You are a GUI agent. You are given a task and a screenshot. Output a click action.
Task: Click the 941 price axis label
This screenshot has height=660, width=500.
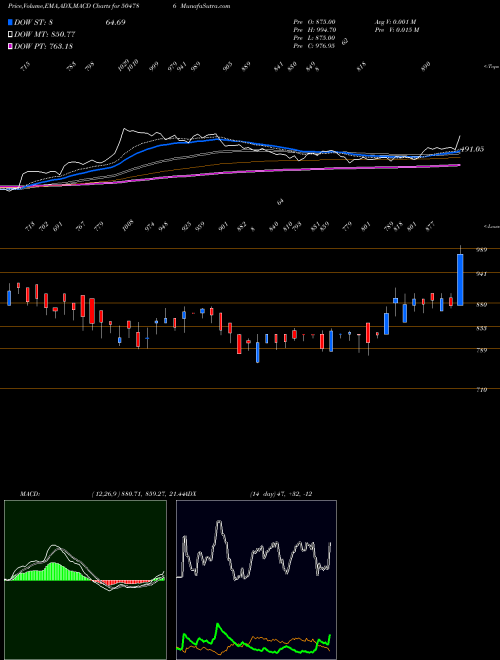pyautogui.click(x=481, y=274)
